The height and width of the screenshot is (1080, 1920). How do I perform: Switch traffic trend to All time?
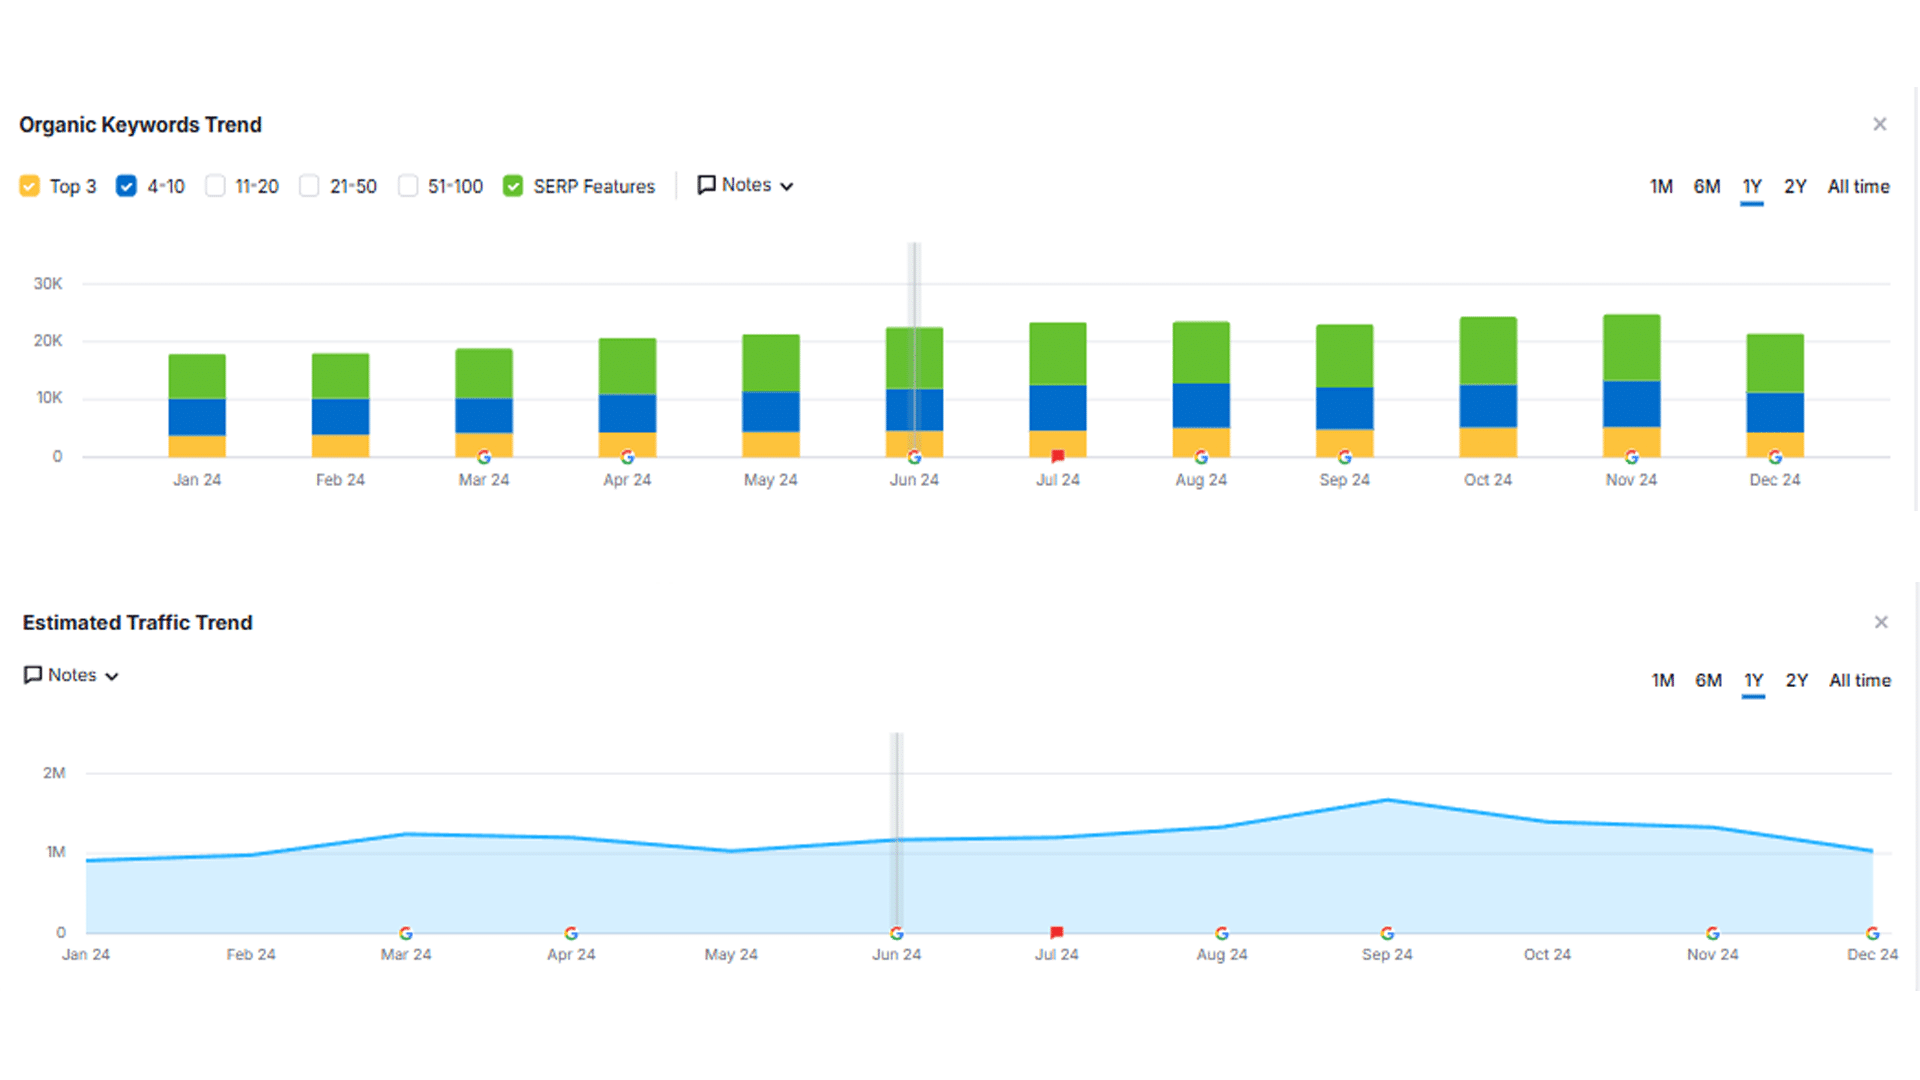[1859, 681]
